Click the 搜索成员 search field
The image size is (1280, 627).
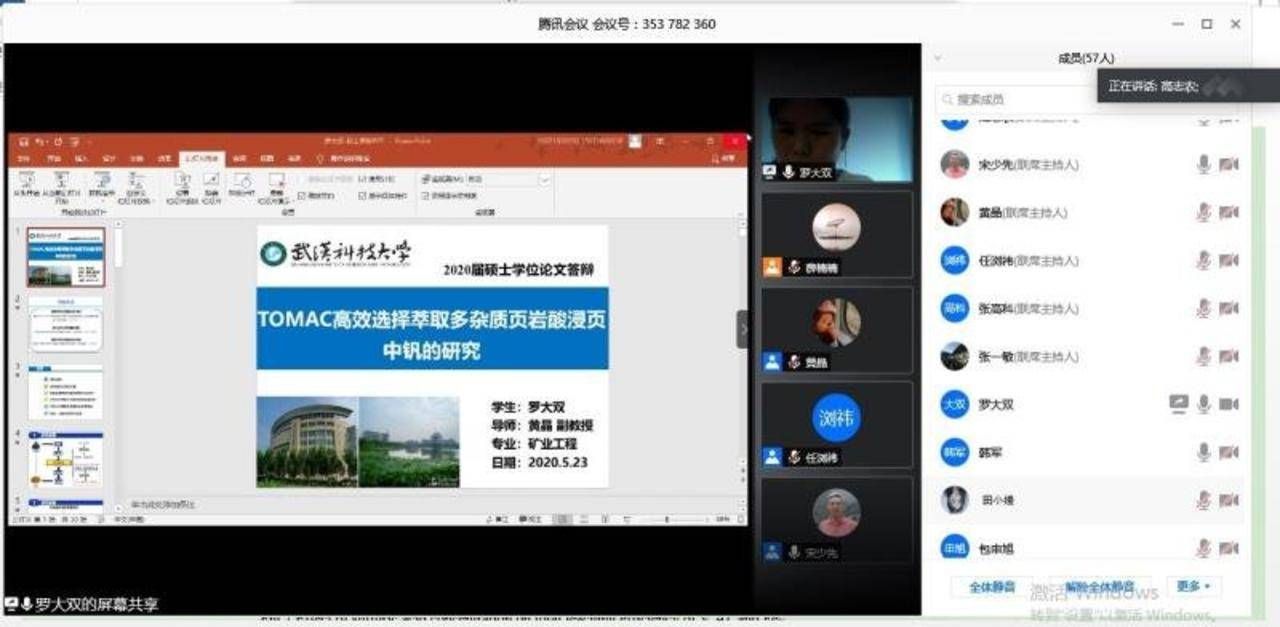tap(1010, 99)
